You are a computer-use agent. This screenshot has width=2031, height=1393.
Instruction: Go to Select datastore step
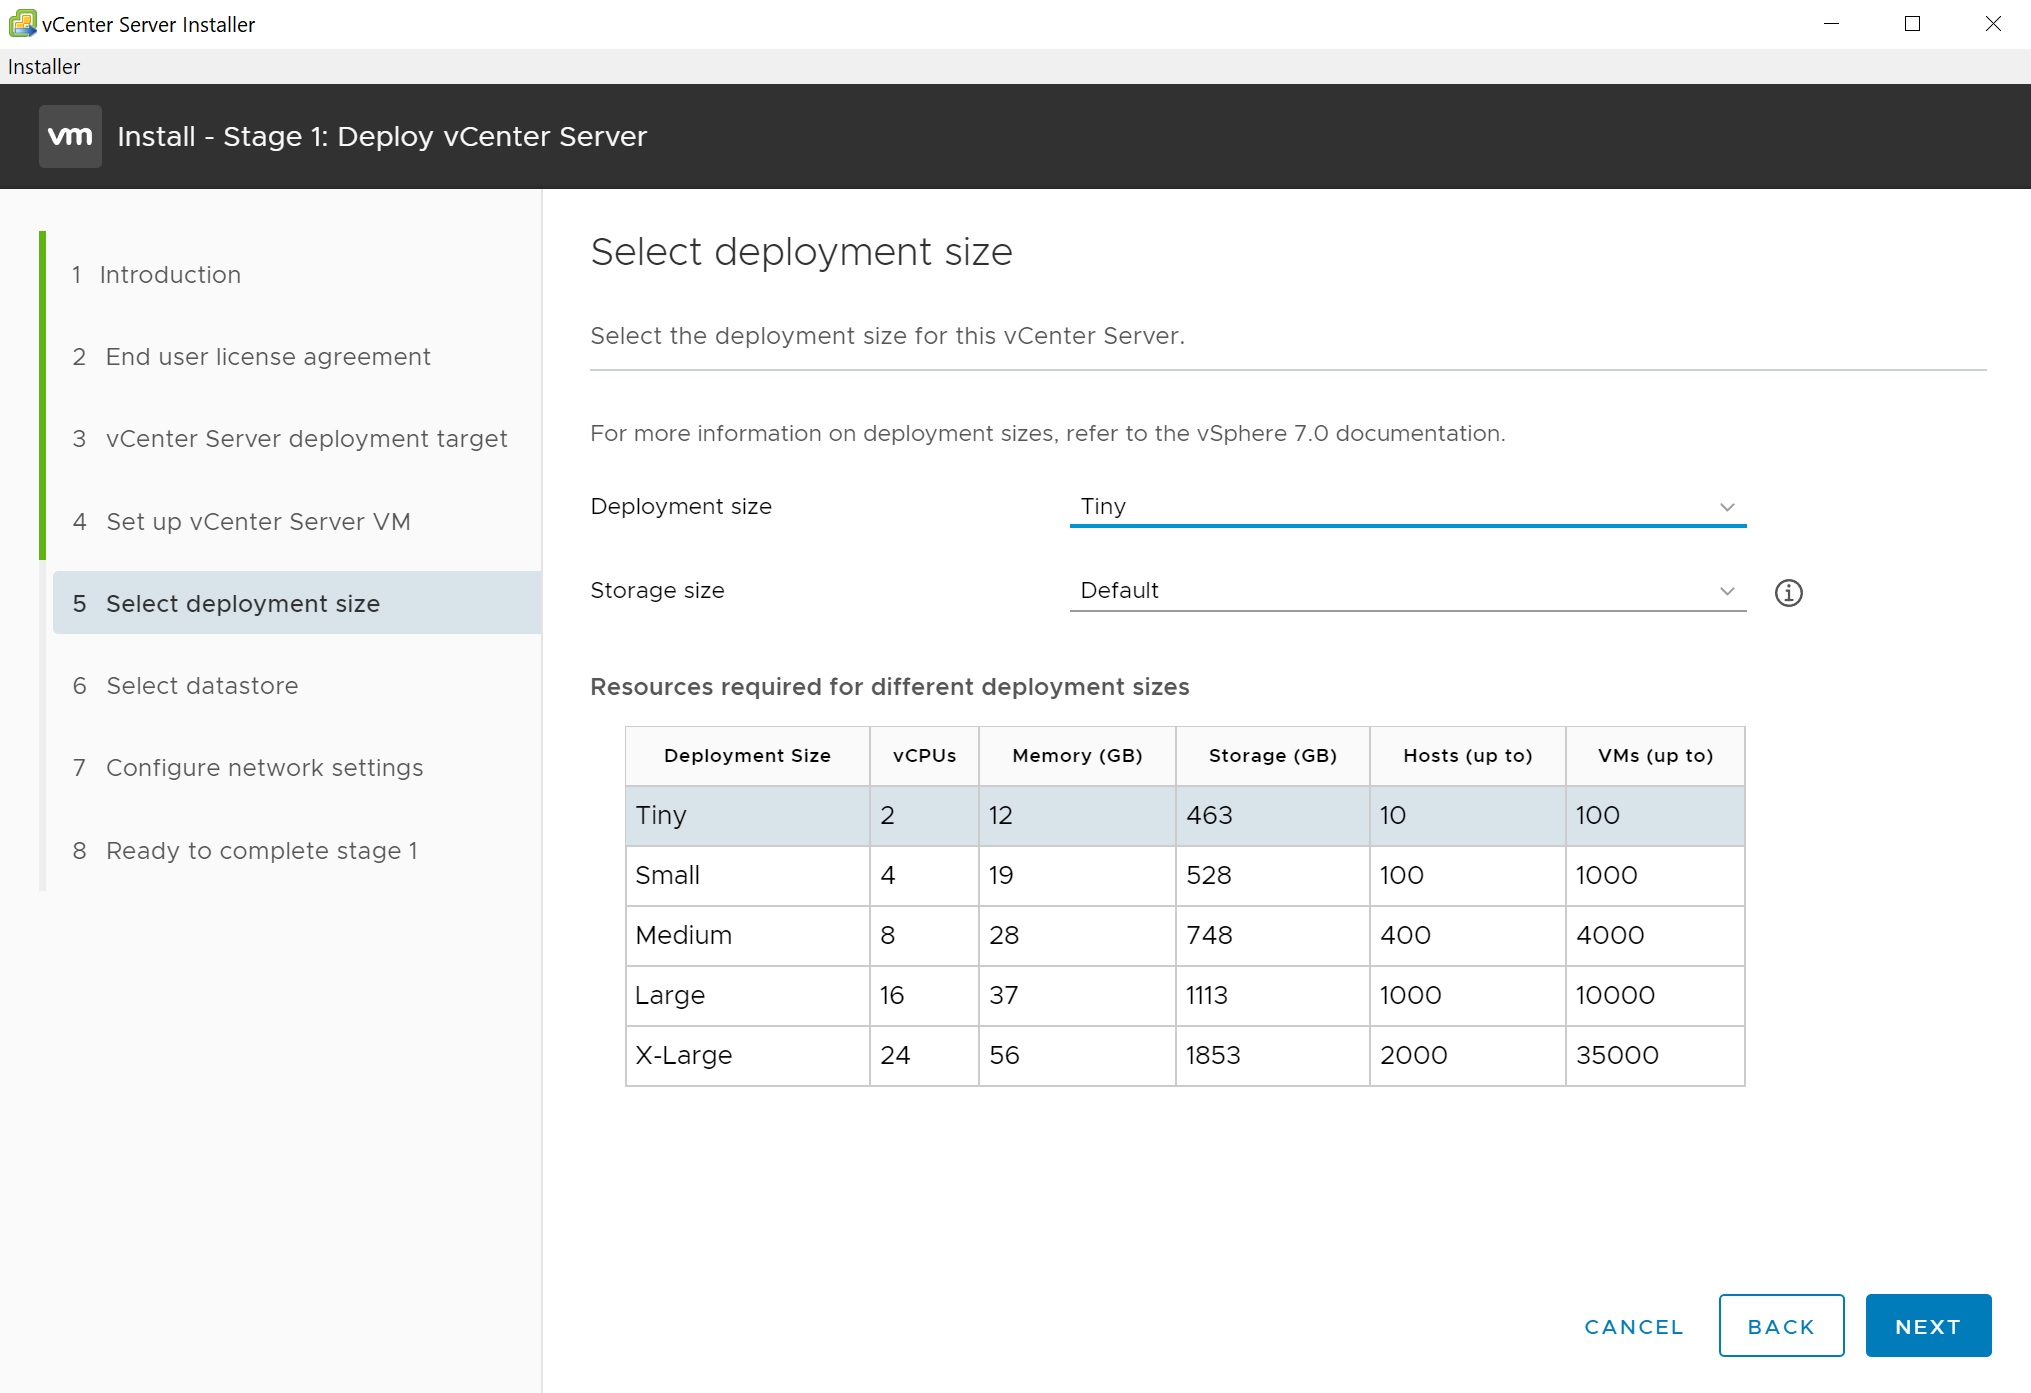[185, 686]
